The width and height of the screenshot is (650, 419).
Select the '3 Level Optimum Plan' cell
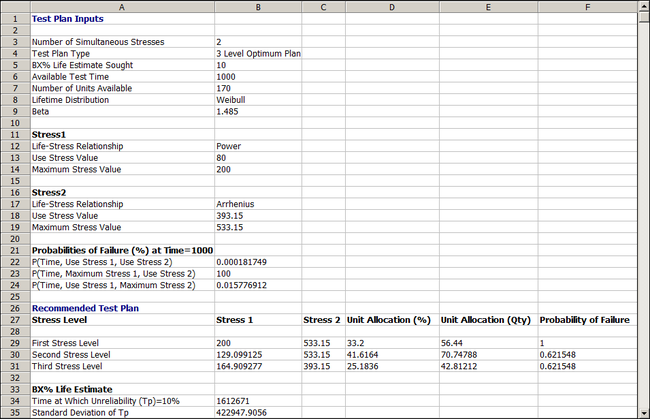(x=258, y=53)
